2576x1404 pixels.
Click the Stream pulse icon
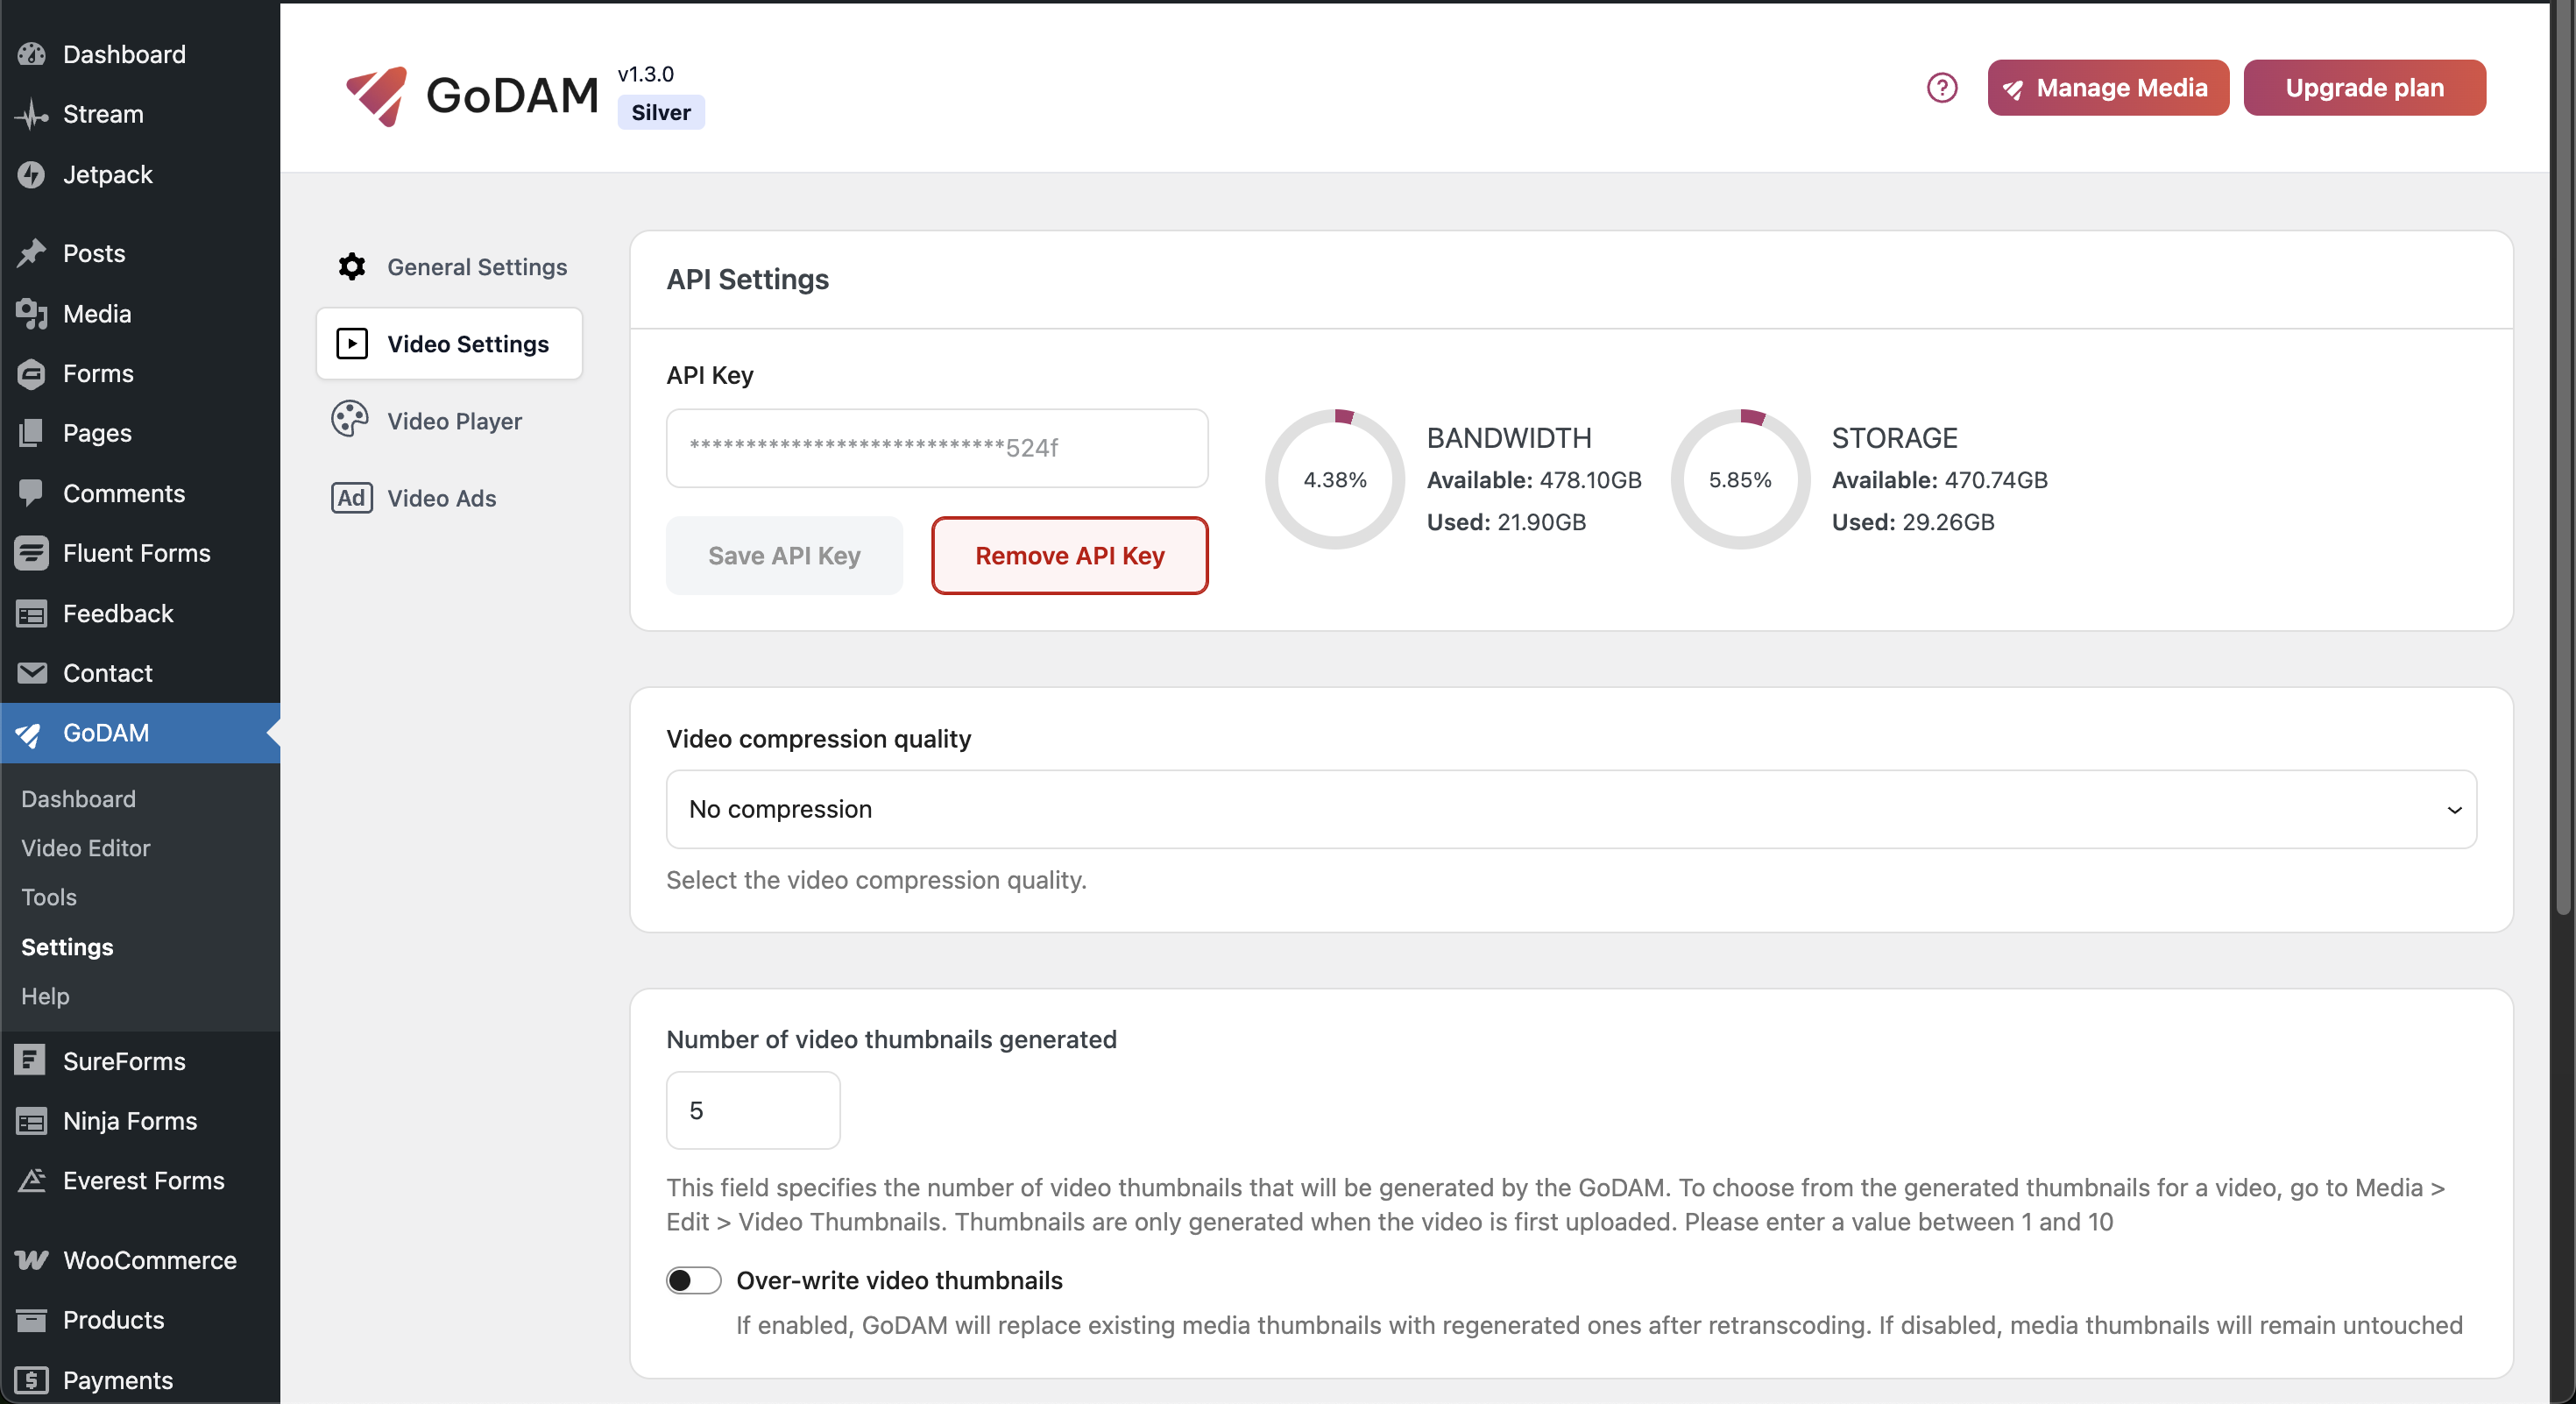pos(32,114)
